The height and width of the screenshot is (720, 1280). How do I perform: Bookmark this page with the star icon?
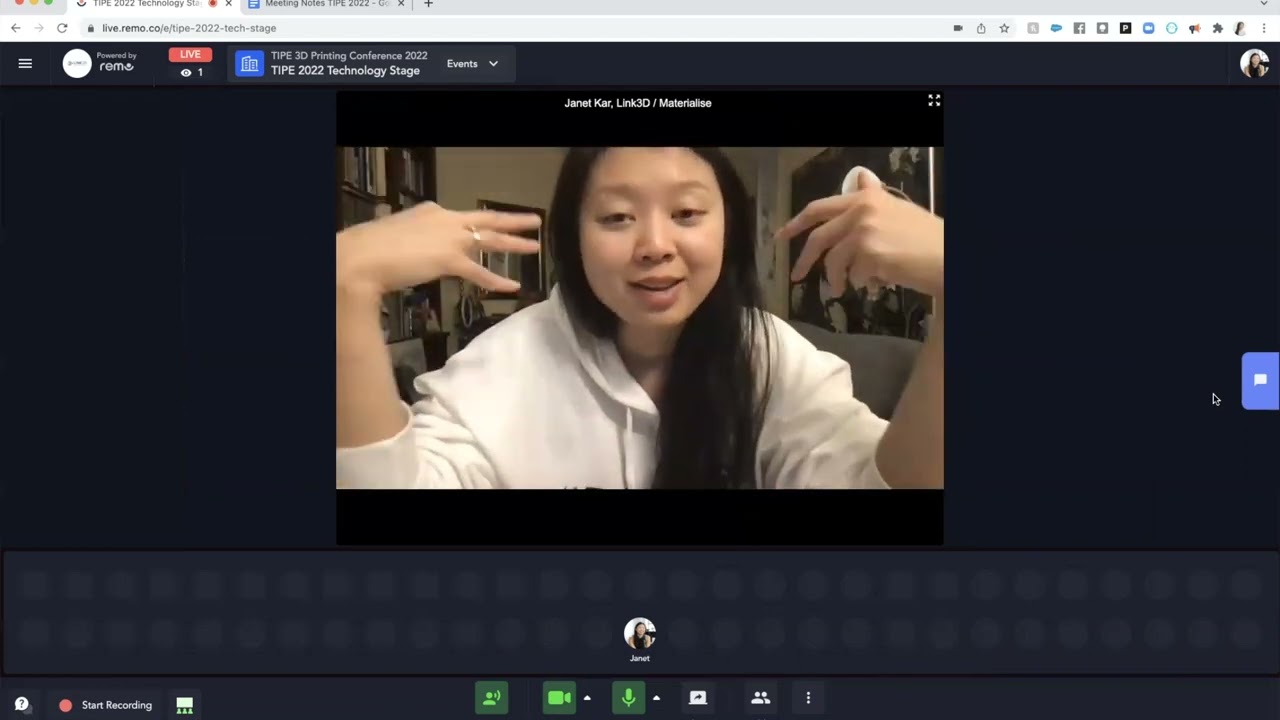point(1004,28)
